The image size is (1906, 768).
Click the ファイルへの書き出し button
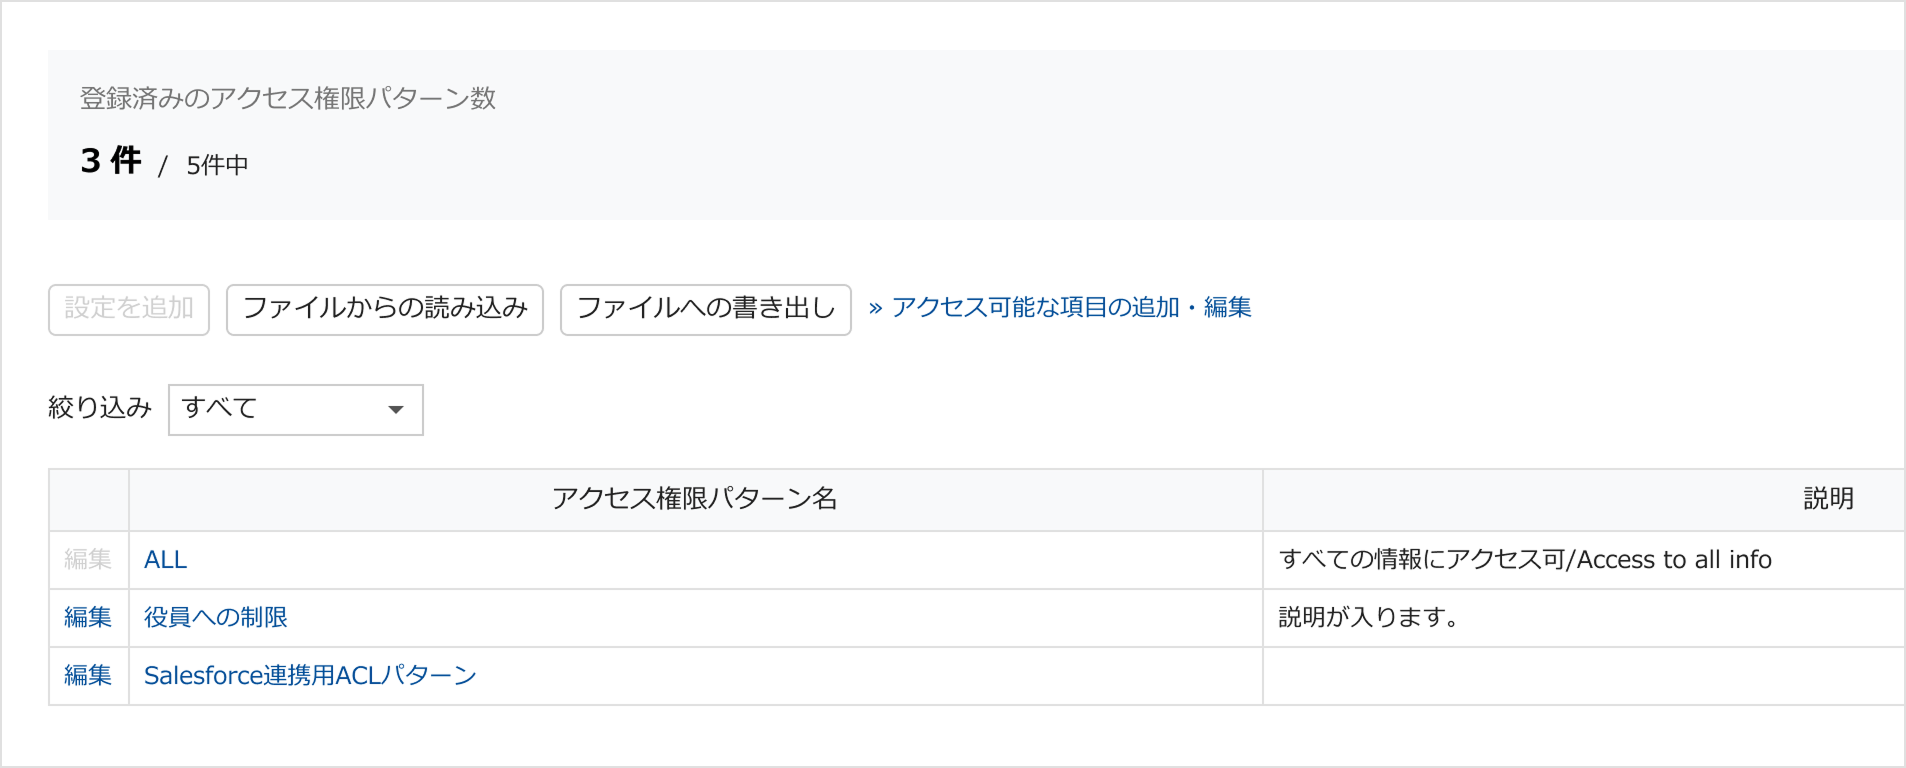pos(705,309)
